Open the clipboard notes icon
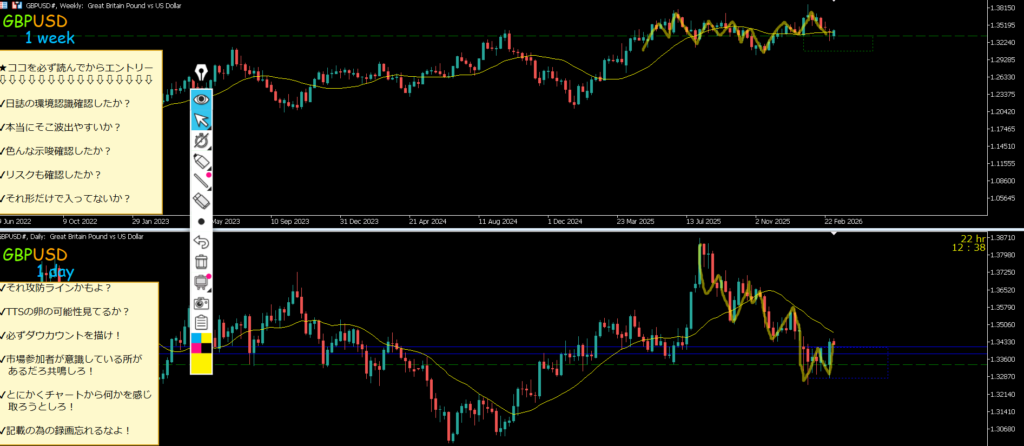 201,323
